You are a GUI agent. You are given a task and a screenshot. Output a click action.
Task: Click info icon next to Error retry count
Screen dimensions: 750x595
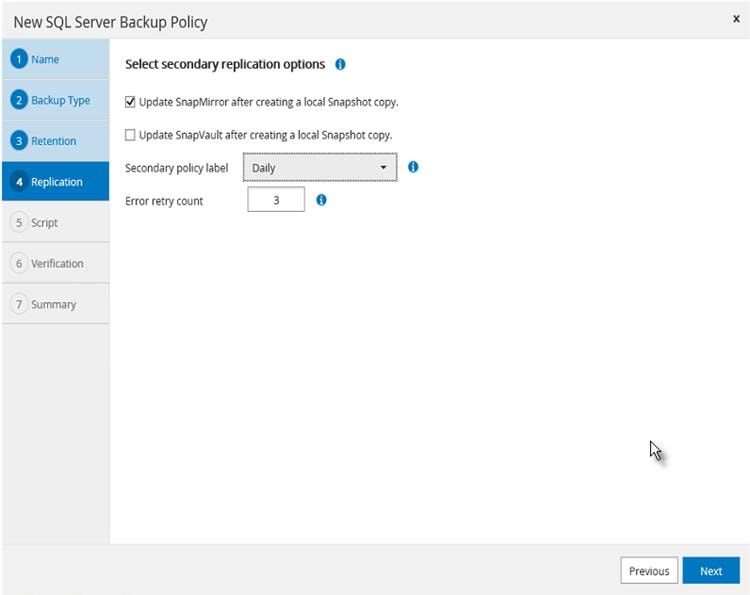click(x=321, y=200)
